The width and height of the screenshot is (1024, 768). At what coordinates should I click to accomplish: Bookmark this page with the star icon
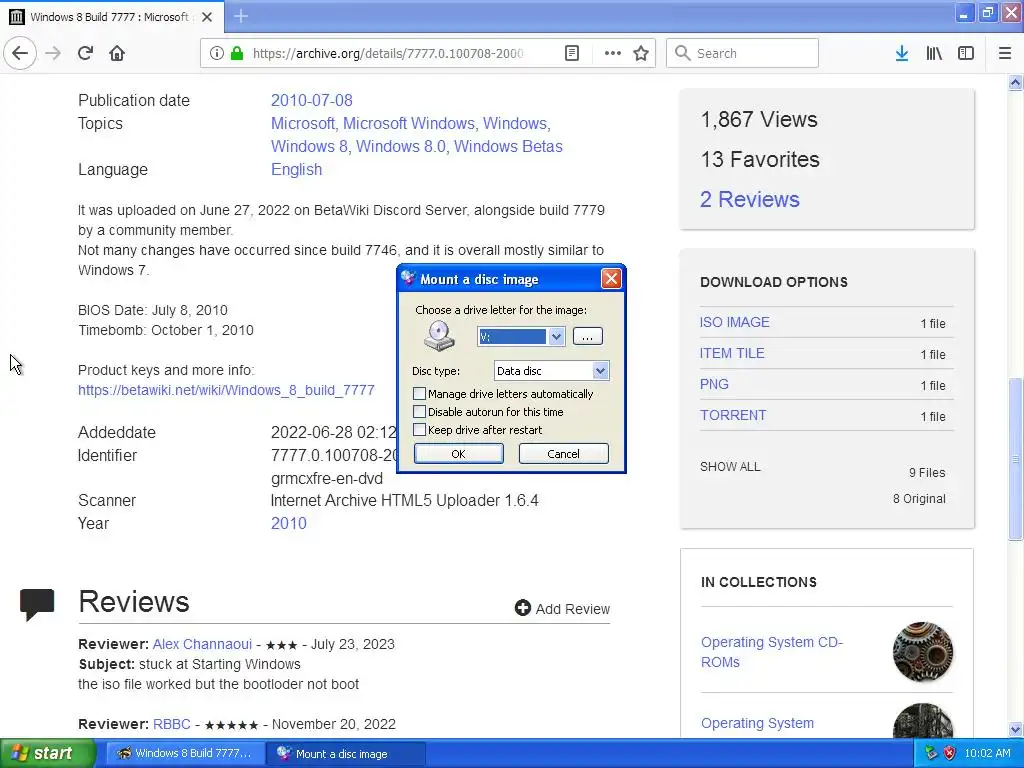click(641, 53)
